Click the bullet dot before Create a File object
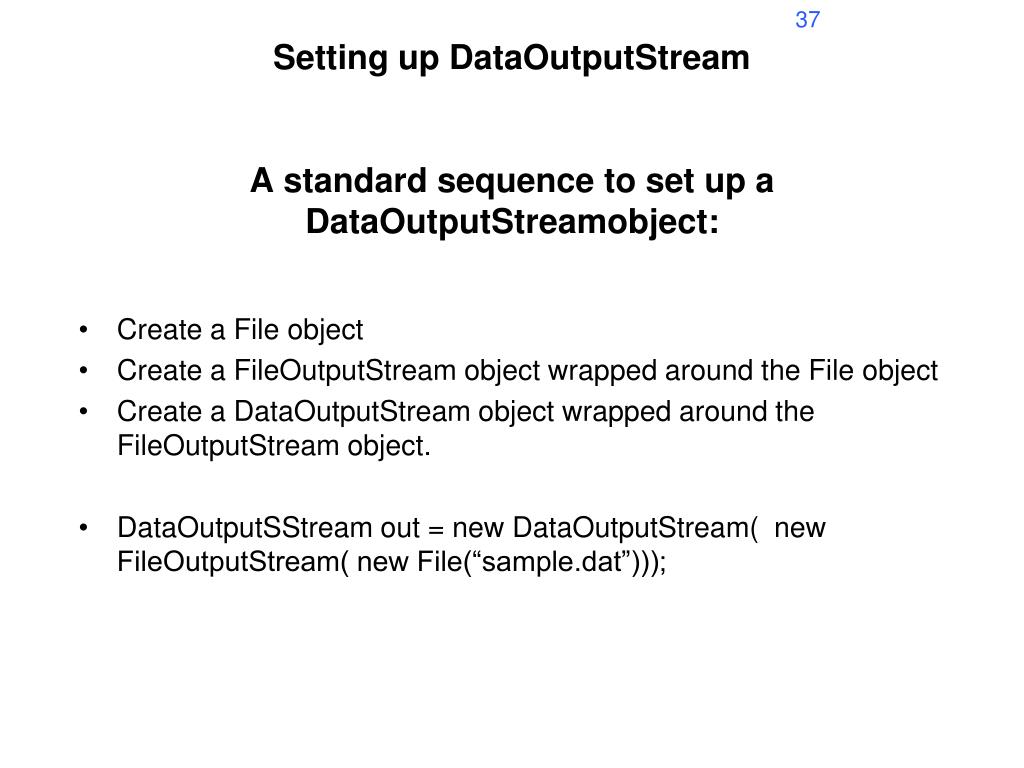The height and width of the screenshot is (768, 1024). click(83, 329)
